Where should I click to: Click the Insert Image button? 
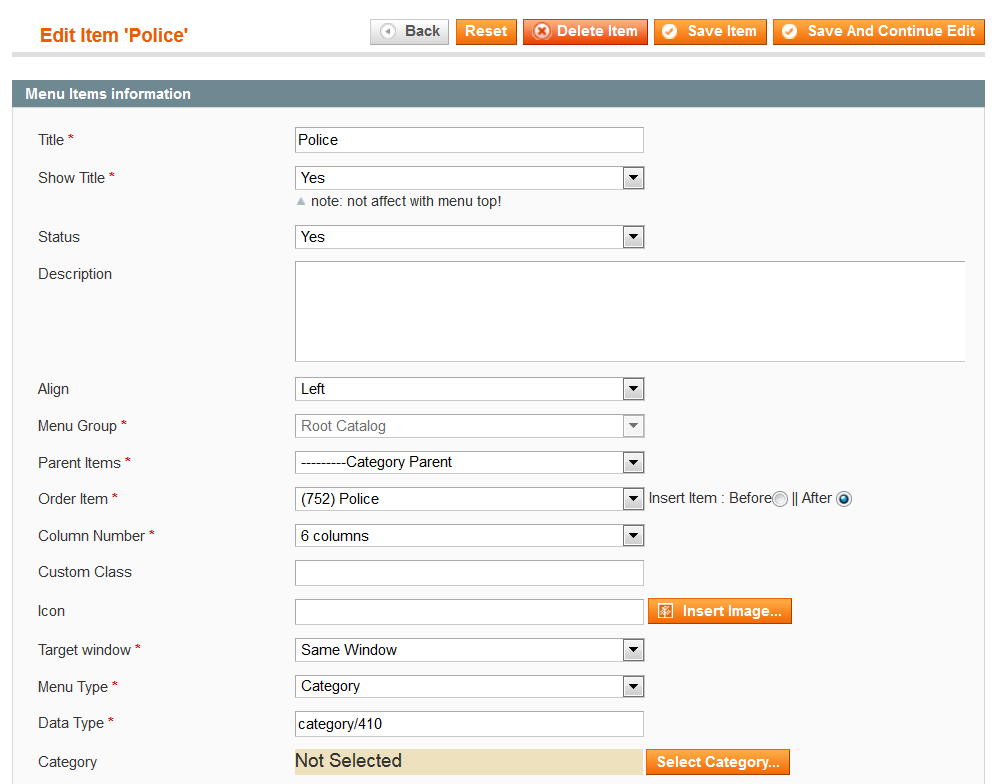click(x=720, y=611)
